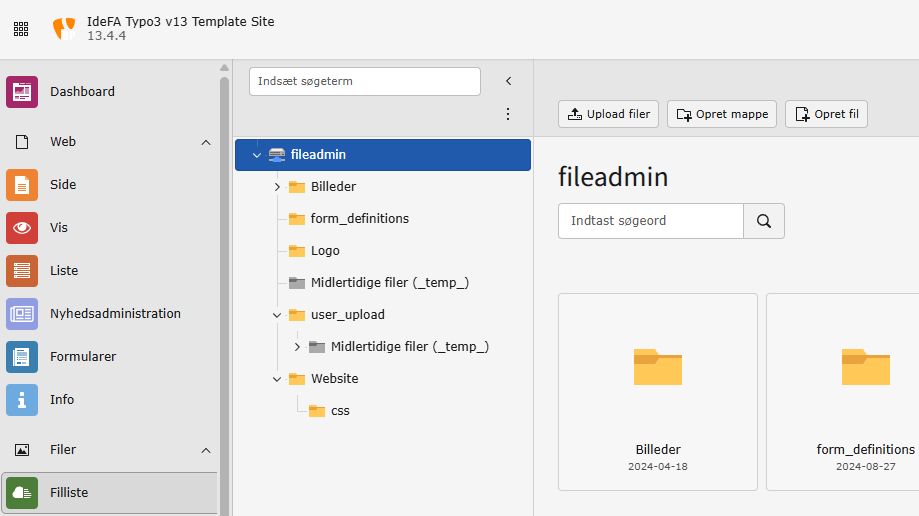
Task: Open the Formularer module icon
Action: 22,357
